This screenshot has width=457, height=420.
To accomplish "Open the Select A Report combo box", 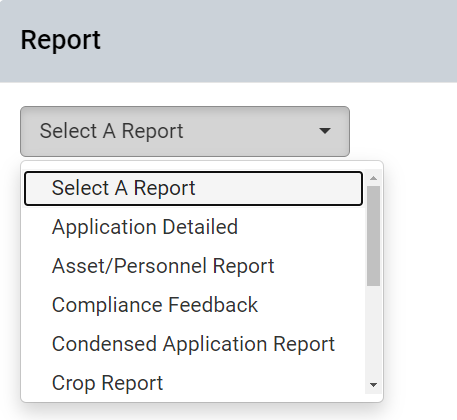I will [x=185, y=131].
